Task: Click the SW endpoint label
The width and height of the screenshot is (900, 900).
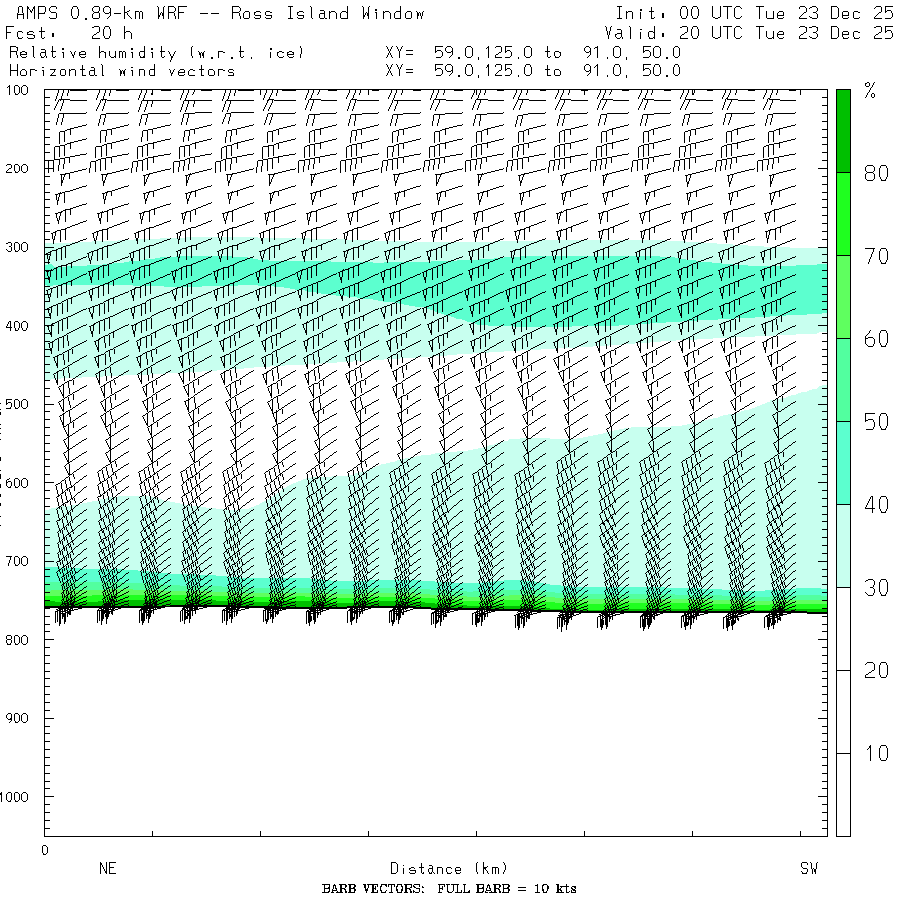Action: coord(808,869)
